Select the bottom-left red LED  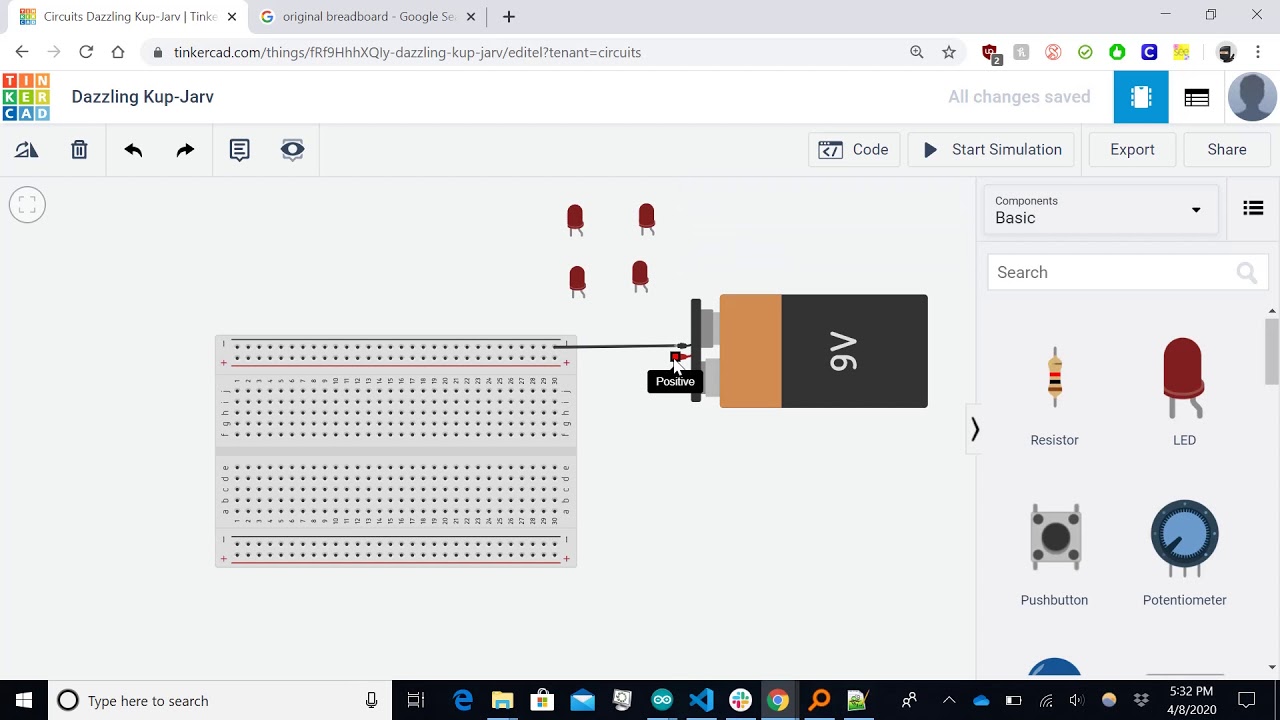click(577, 281)
